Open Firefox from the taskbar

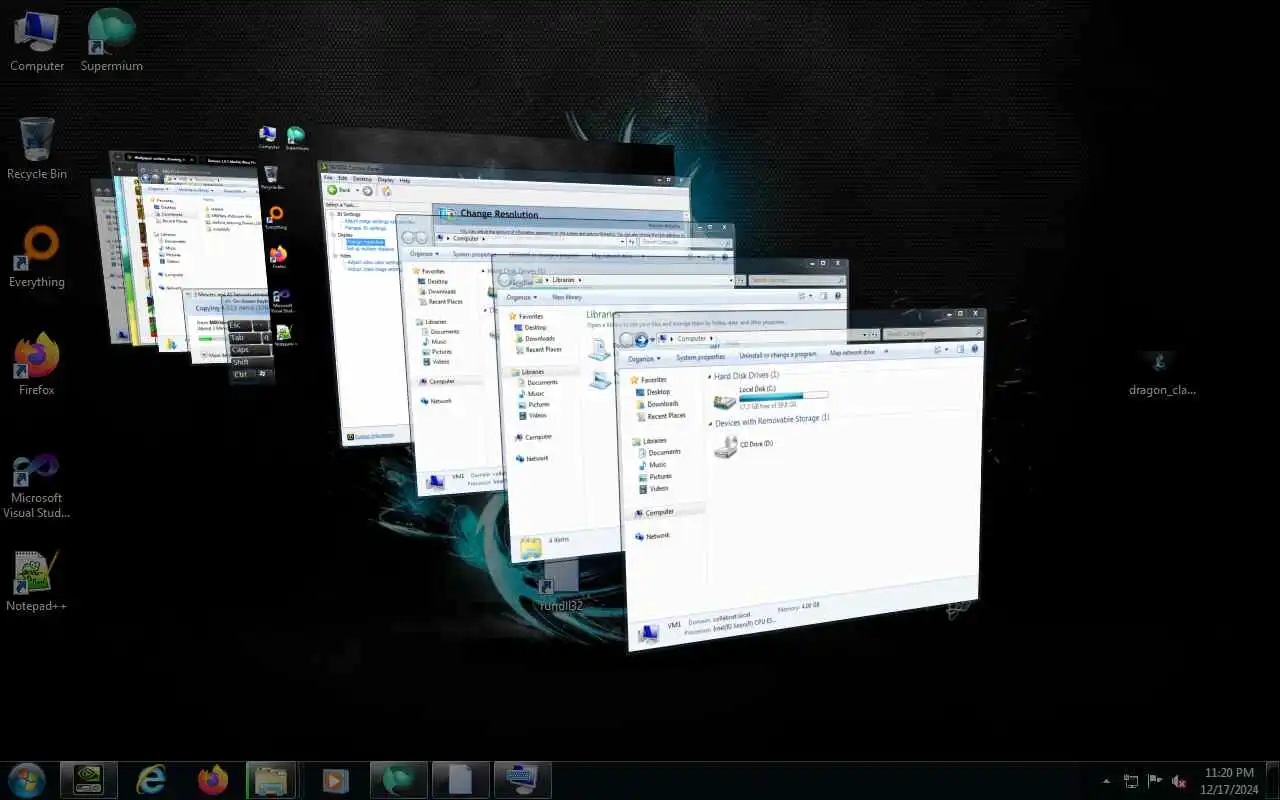[213, 779]
